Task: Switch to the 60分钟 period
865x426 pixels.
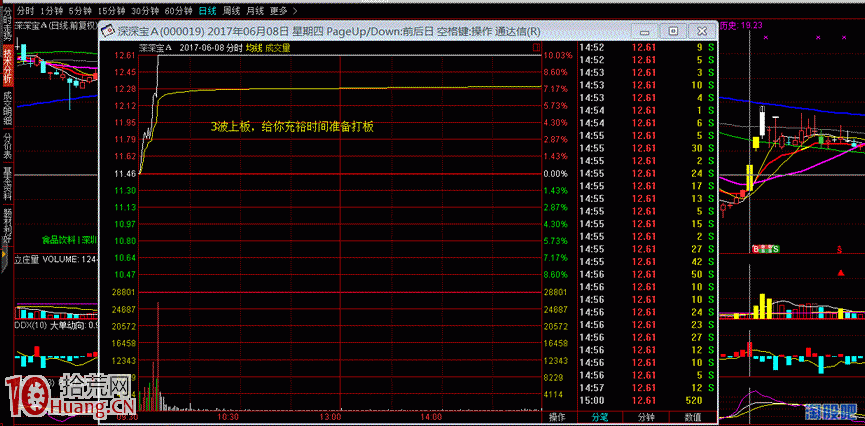Action: click(179, 10)
